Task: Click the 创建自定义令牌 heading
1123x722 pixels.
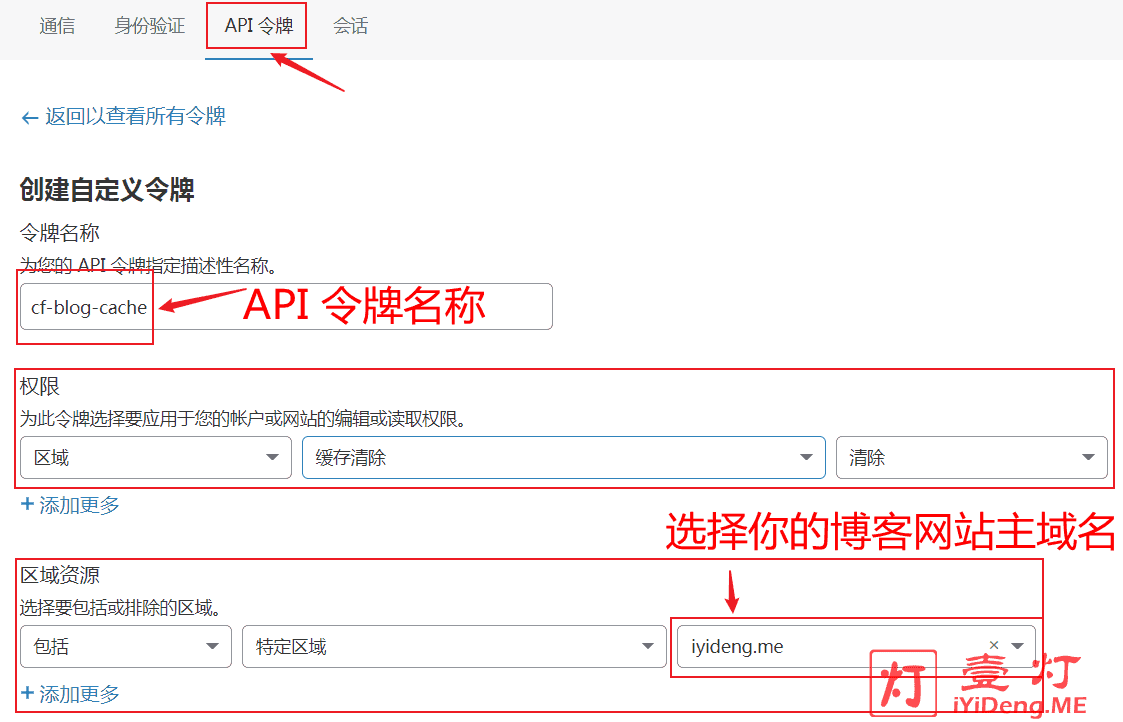Action: [x=107, y=189]
